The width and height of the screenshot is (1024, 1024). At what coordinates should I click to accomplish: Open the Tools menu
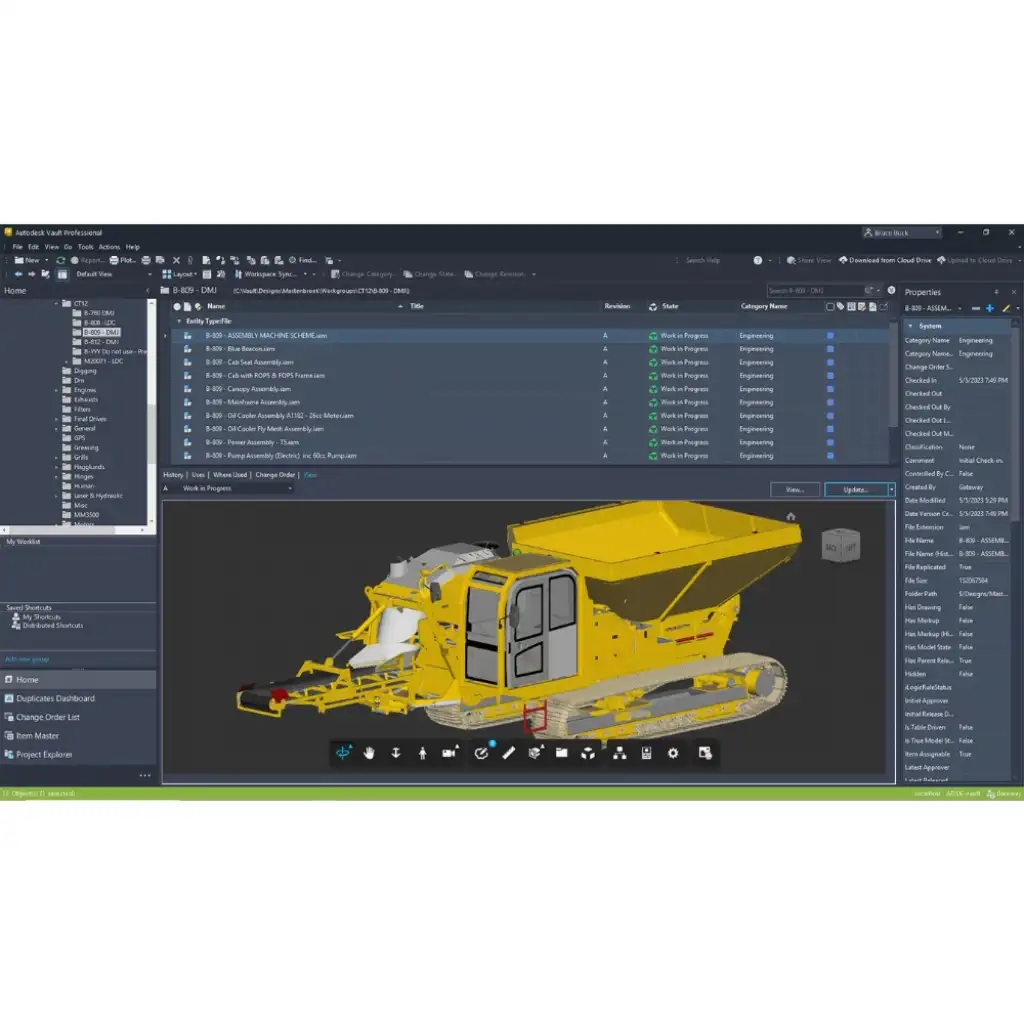(x=86, y=247)
